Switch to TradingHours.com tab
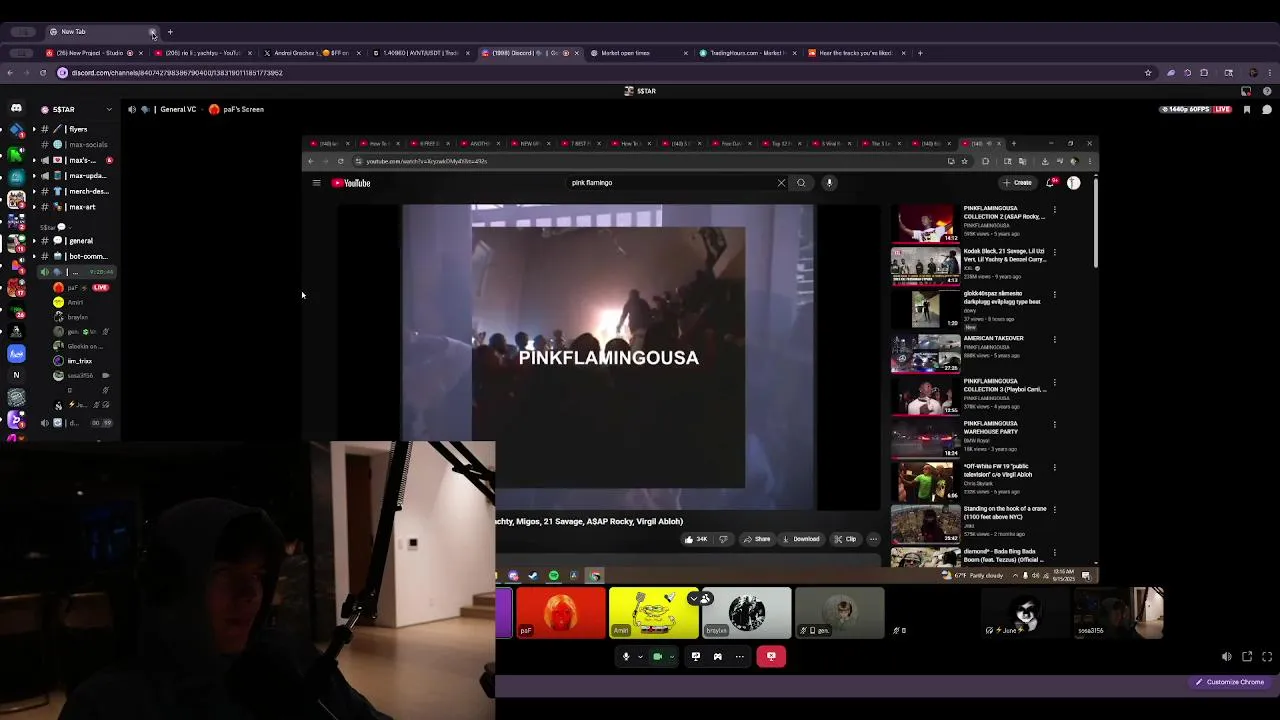Screen dimensions: 1280x720 (747, 53)
